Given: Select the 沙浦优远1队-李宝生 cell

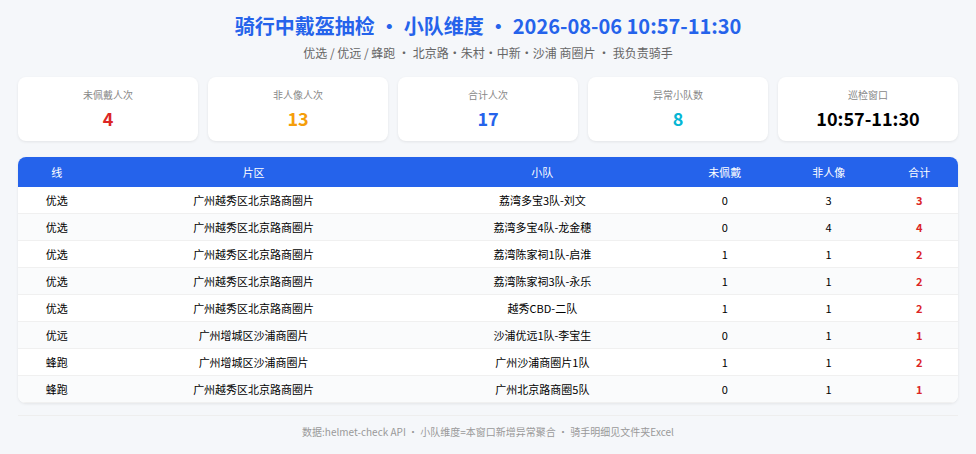Looking at the screenshot, I should 542,336.
